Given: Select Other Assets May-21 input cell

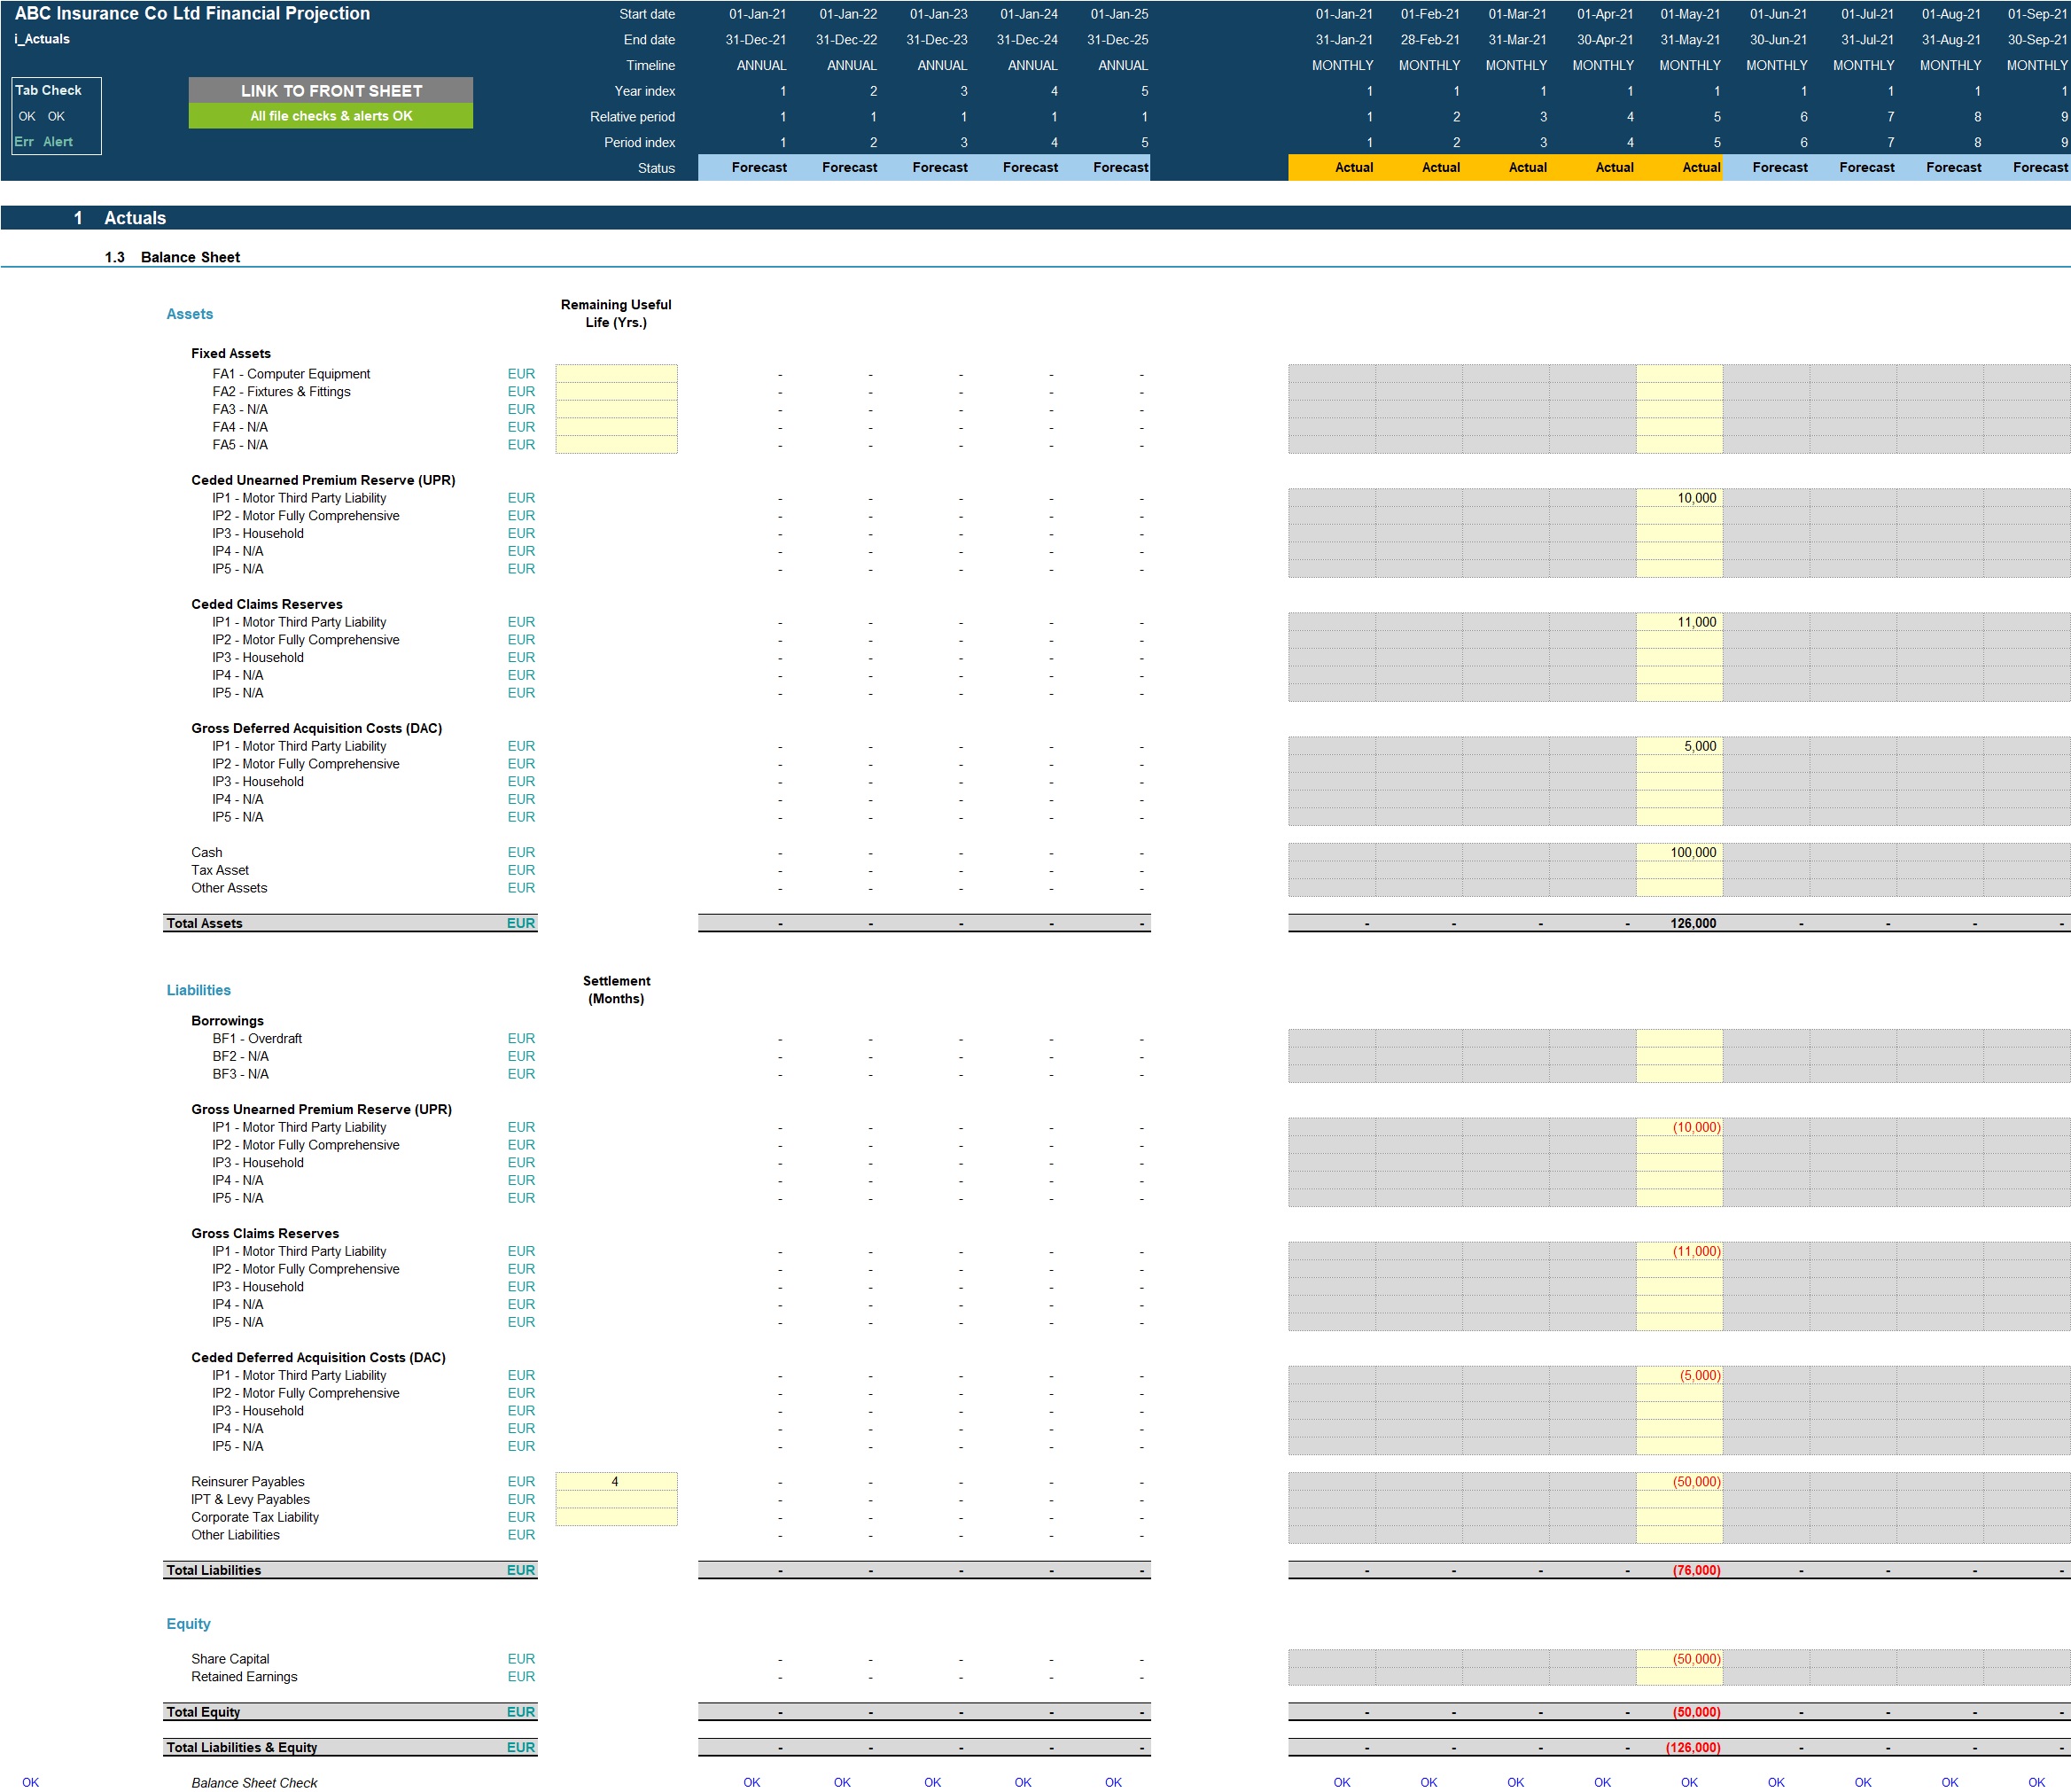Looking at the screenshot, I should click(1679, 888).
